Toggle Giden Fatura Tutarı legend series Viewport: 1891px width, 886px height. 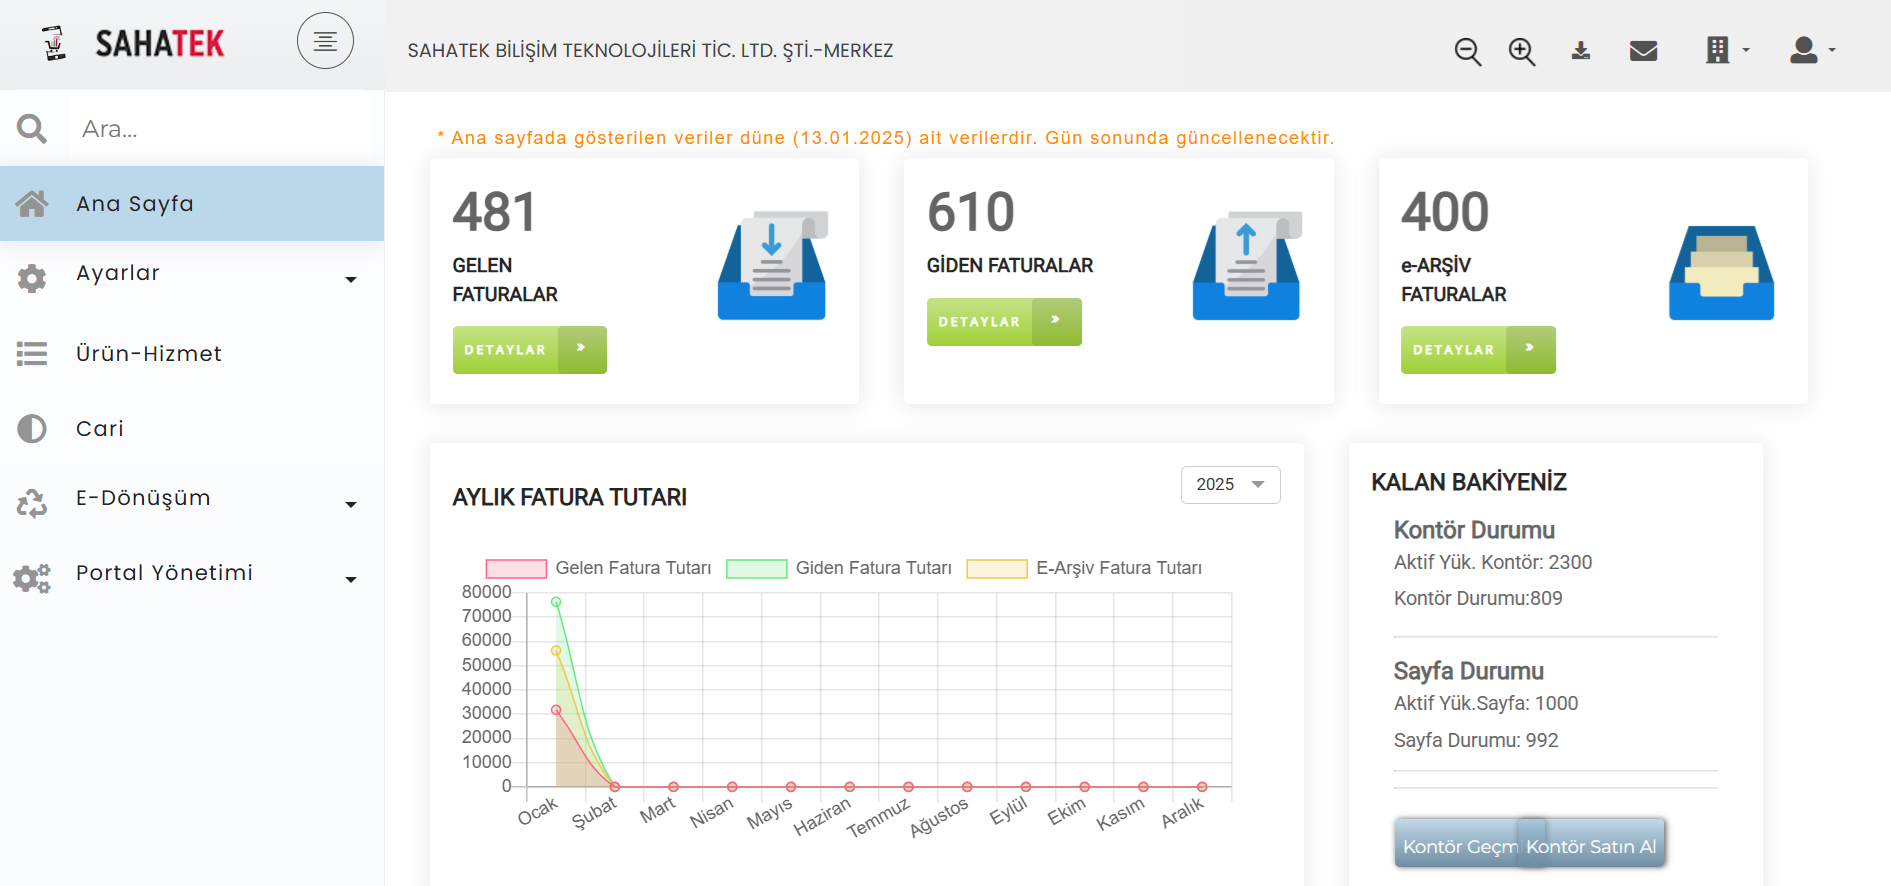tap(839, 568)
